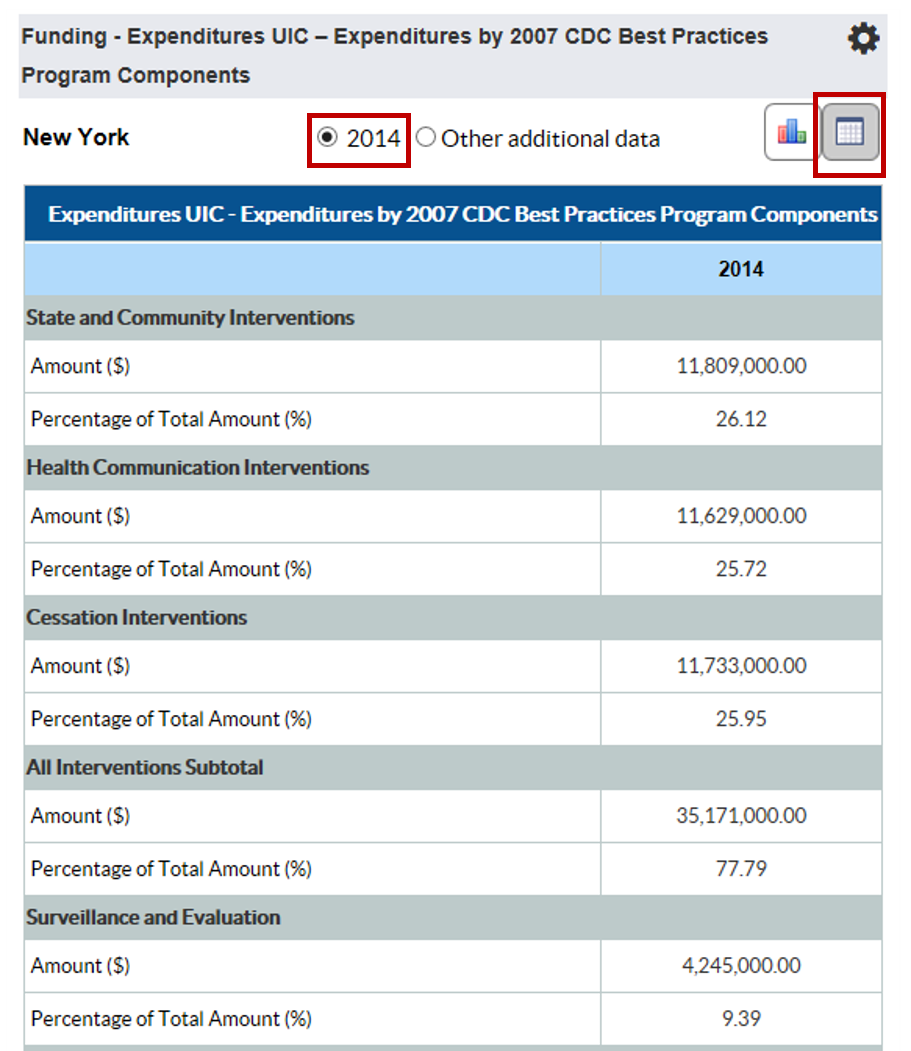Click the Surveillance and Evaluation heading
Screen dimensions: 911x1051
(x=153, y=918)
